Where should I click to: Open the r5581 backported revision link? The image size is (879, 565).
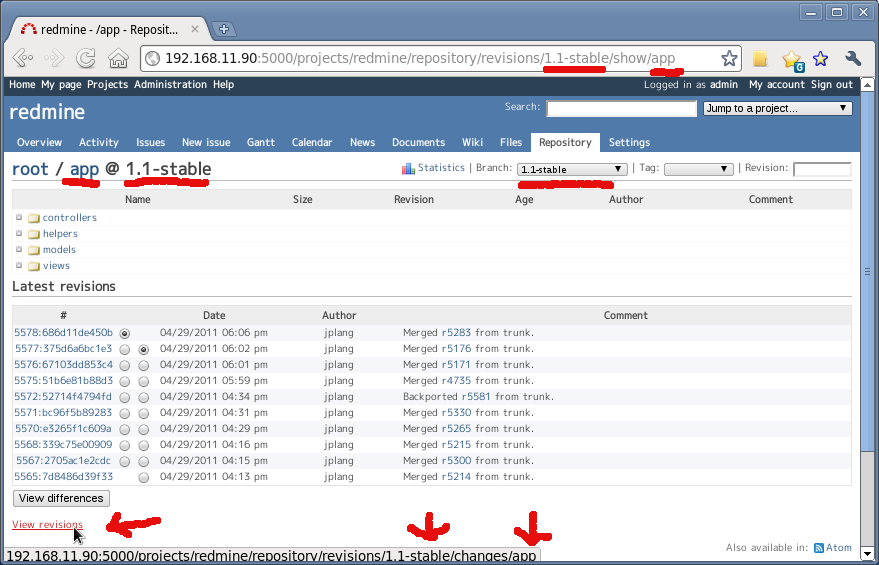(476, 396)
